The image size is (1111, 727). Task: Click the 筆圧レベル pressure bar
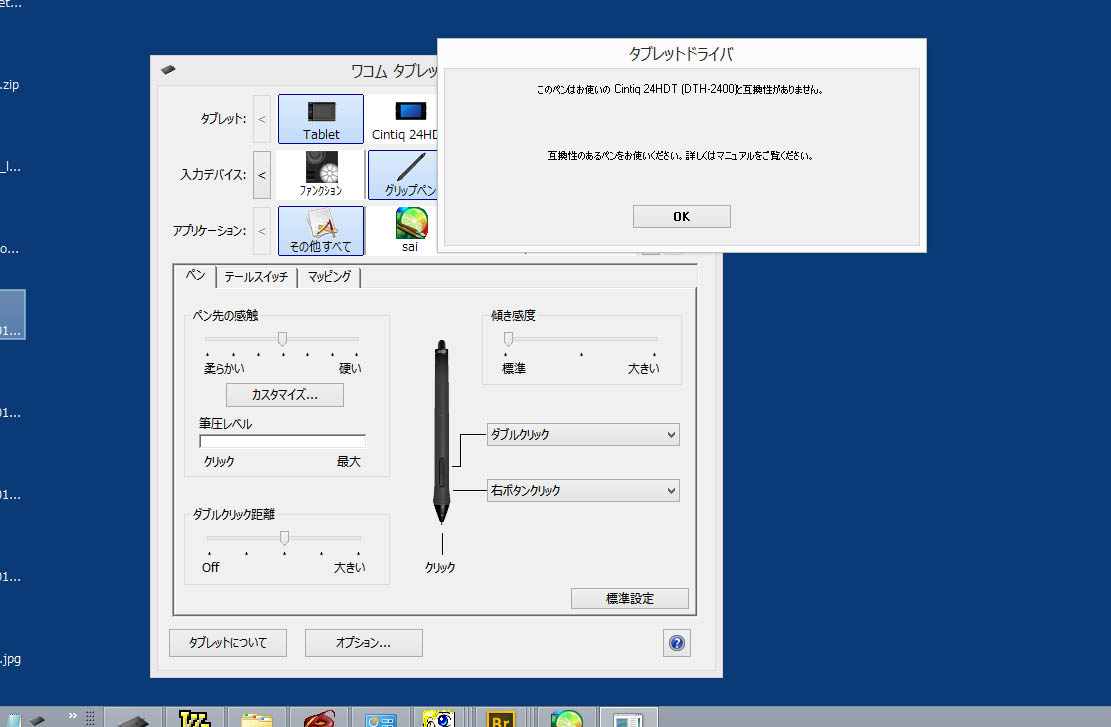click(x=283, y=441)
